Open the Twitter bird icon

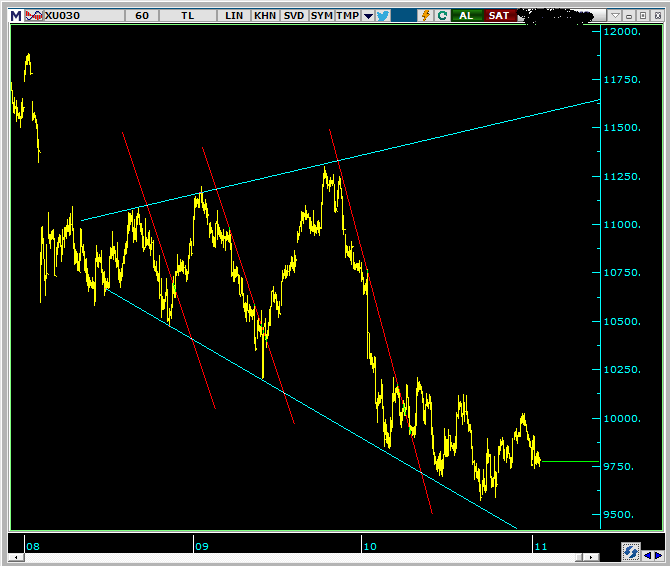382,15
